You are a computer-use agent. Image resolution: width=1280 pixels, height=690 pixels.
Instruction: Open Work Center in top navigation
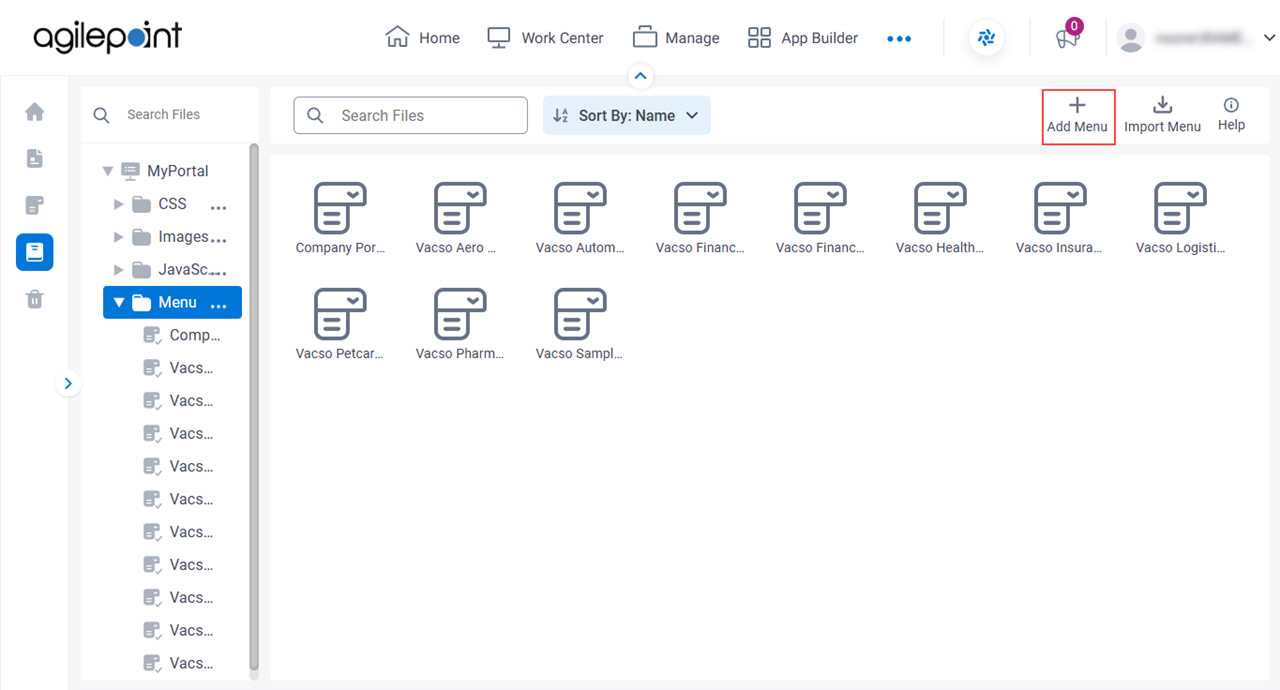[x=545, y=38]
